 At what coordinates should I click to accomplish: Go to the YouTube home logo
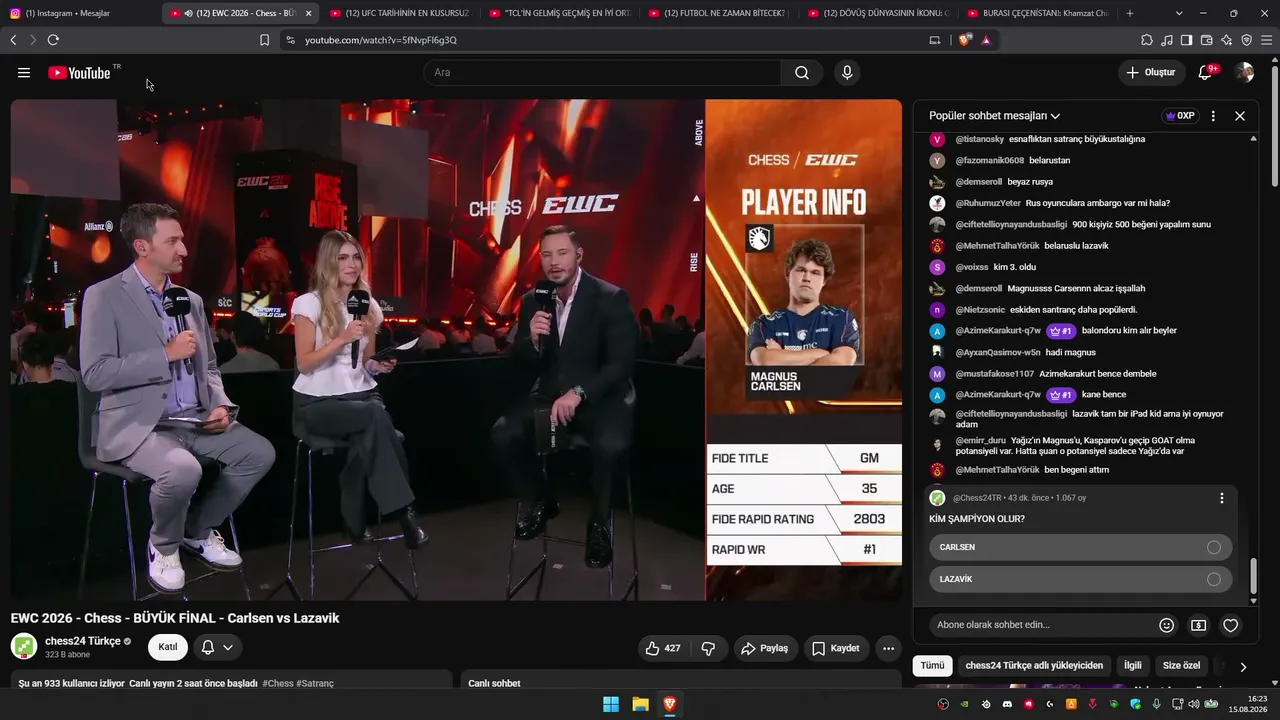tap(79, 73)
